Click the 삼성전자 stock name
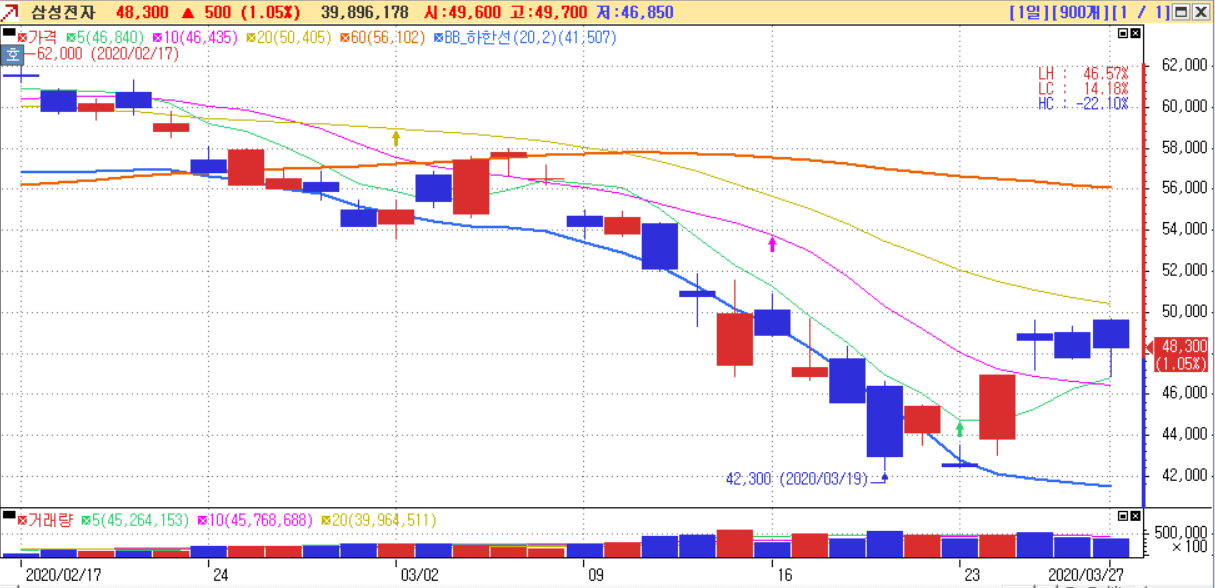This screenshot has height=588, width=1215. (64, 13)
